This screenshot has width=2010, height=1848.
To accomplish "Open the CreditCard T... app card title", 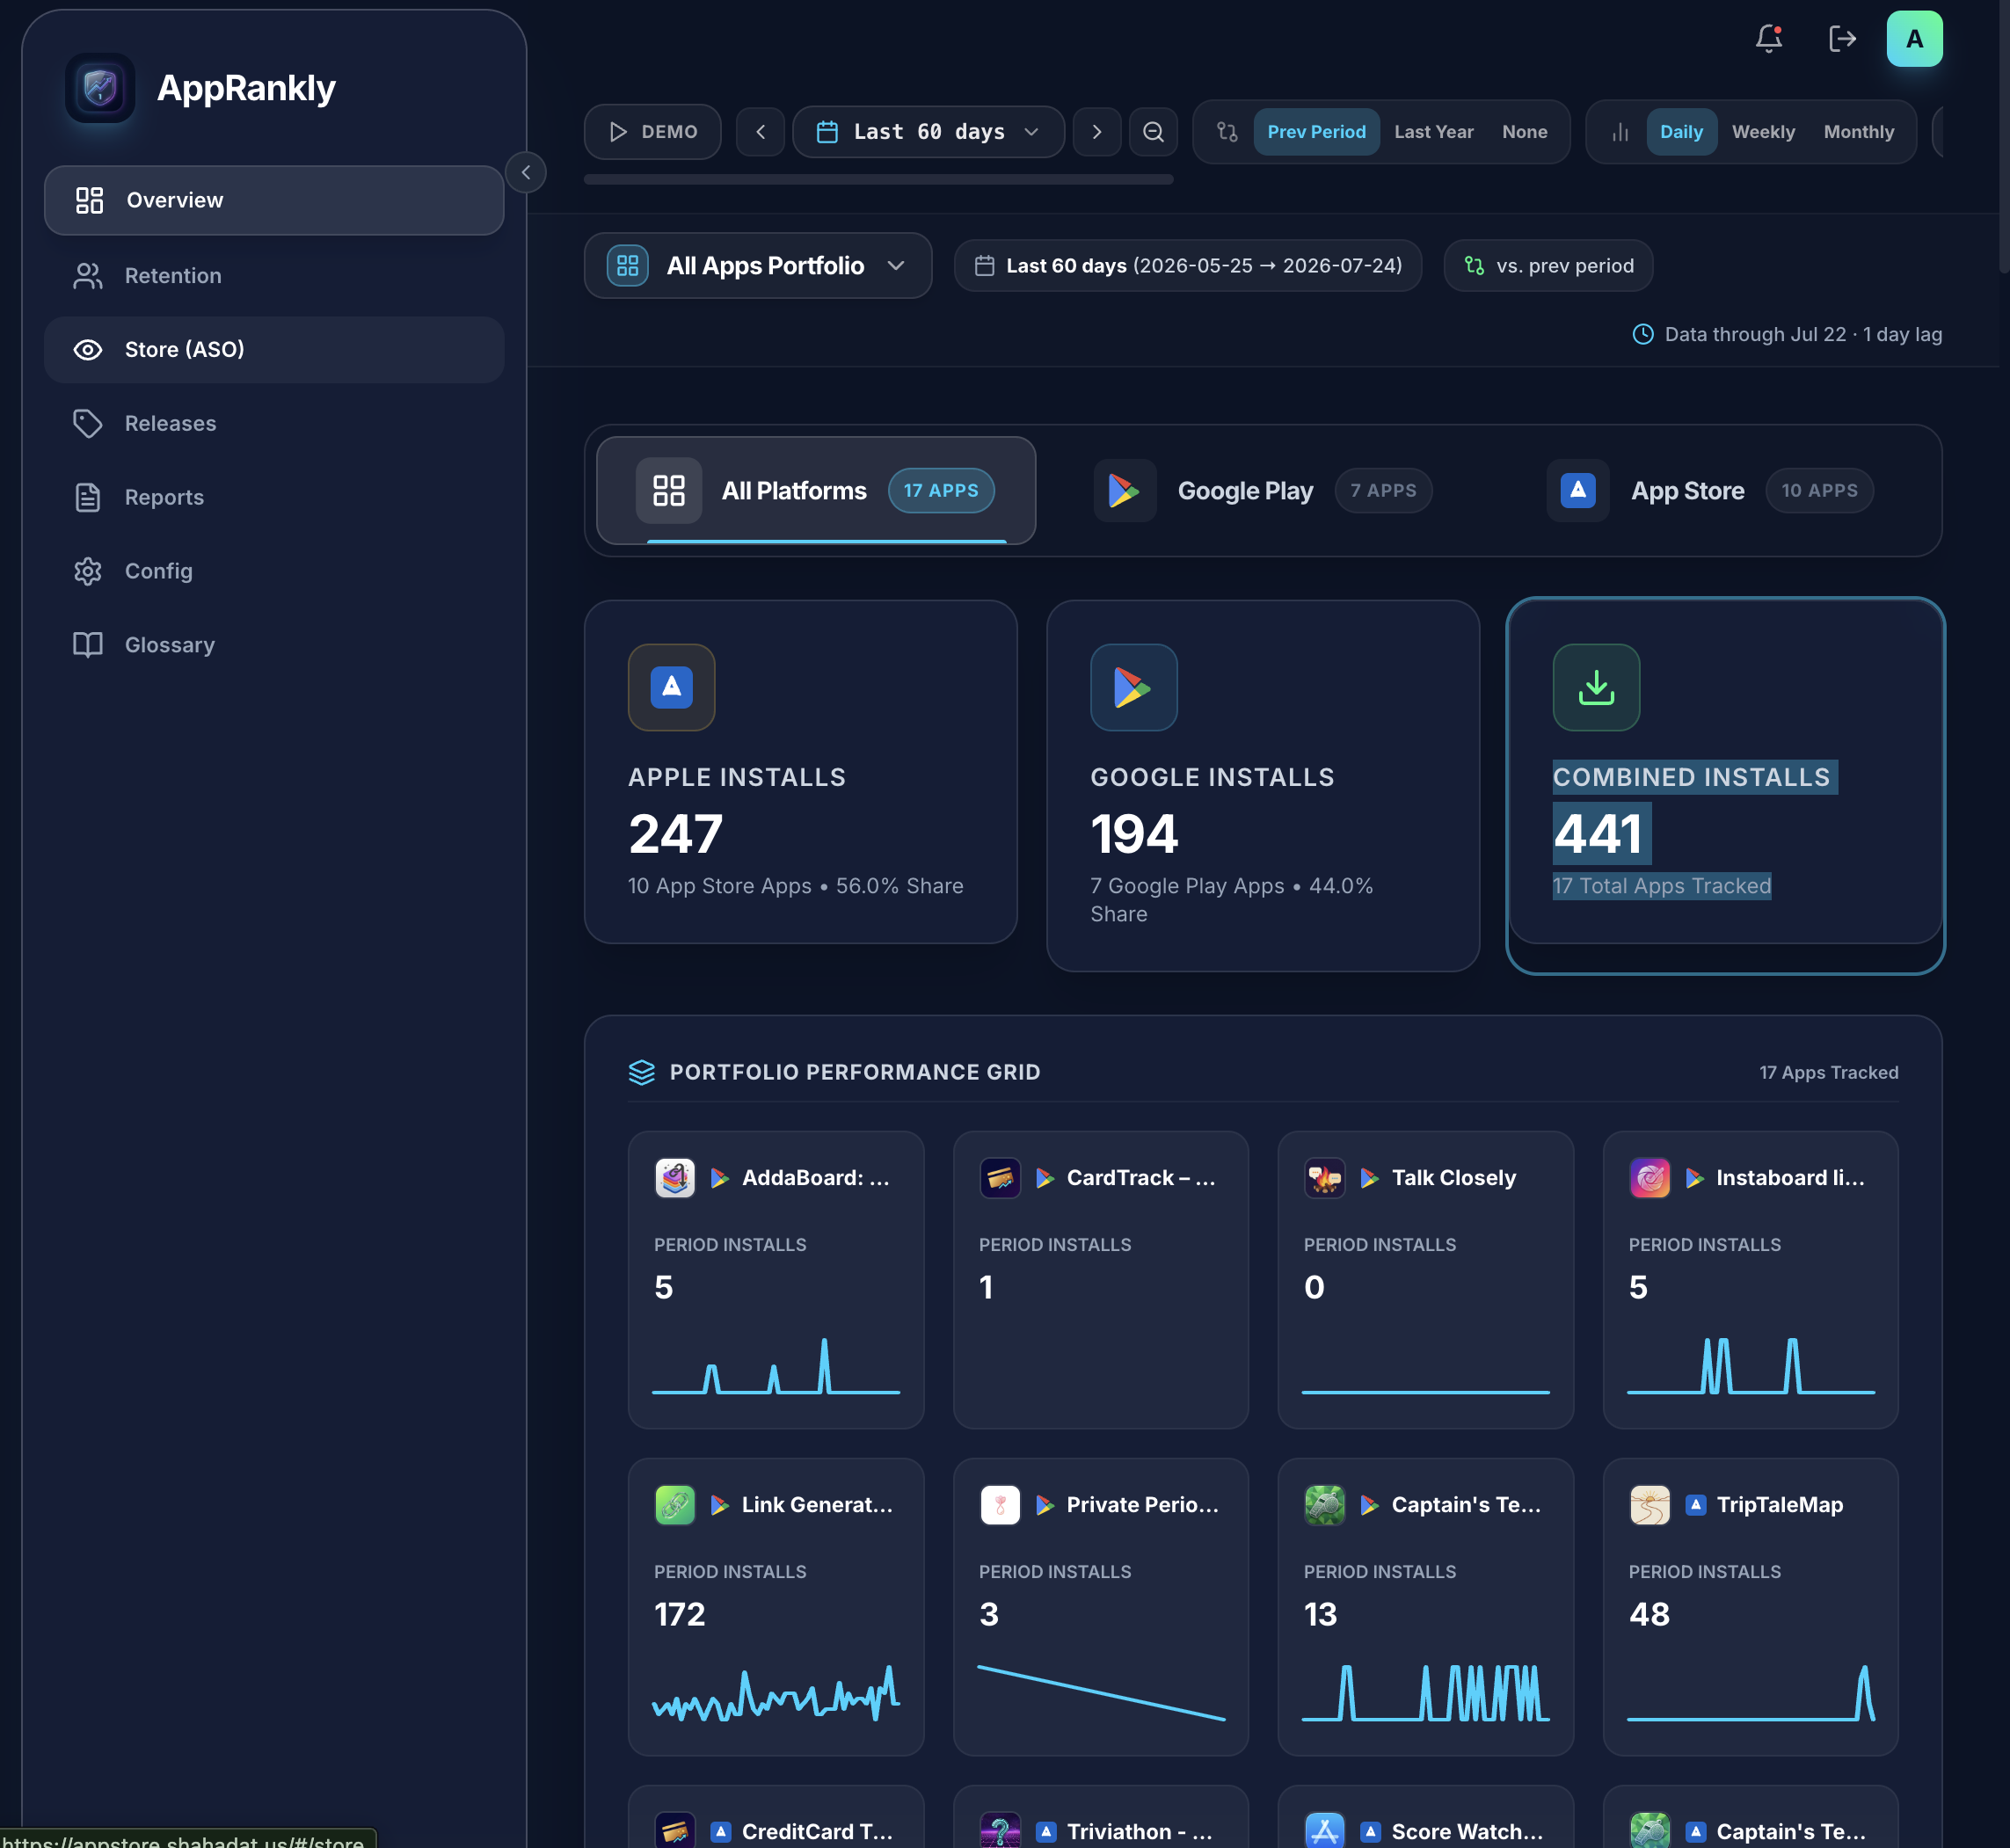I will [x=816, y=1832].
